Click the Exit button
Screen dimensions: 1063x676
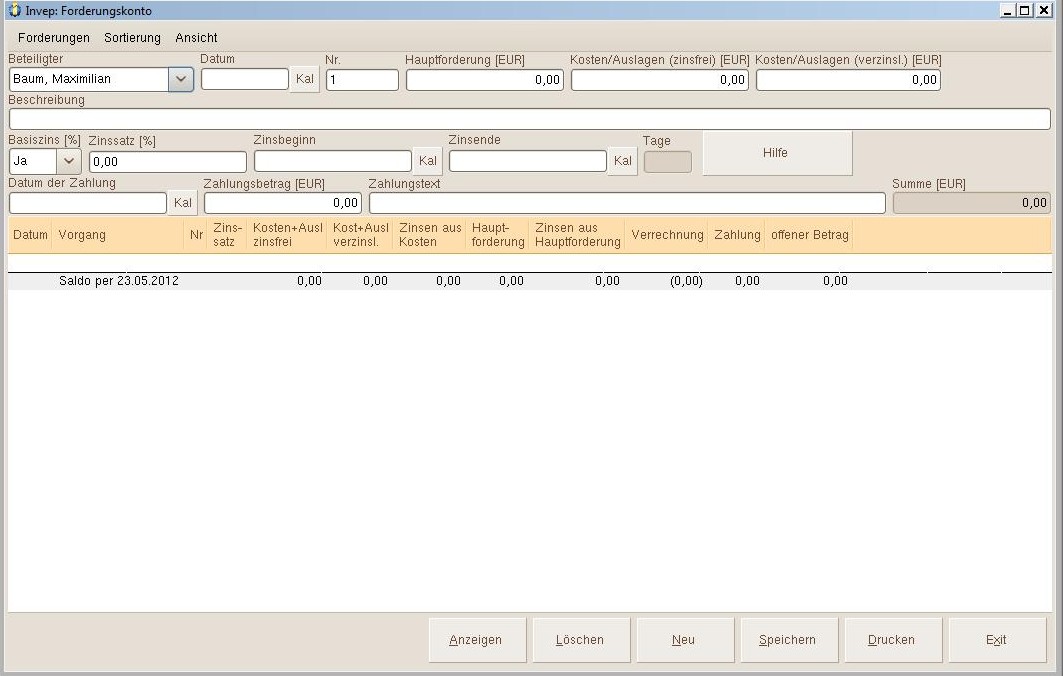point(996,640)
